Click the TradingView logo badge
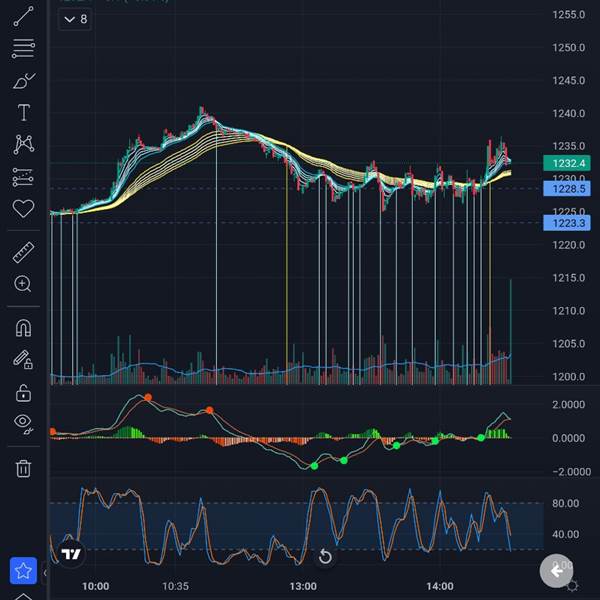 (71, 554)
